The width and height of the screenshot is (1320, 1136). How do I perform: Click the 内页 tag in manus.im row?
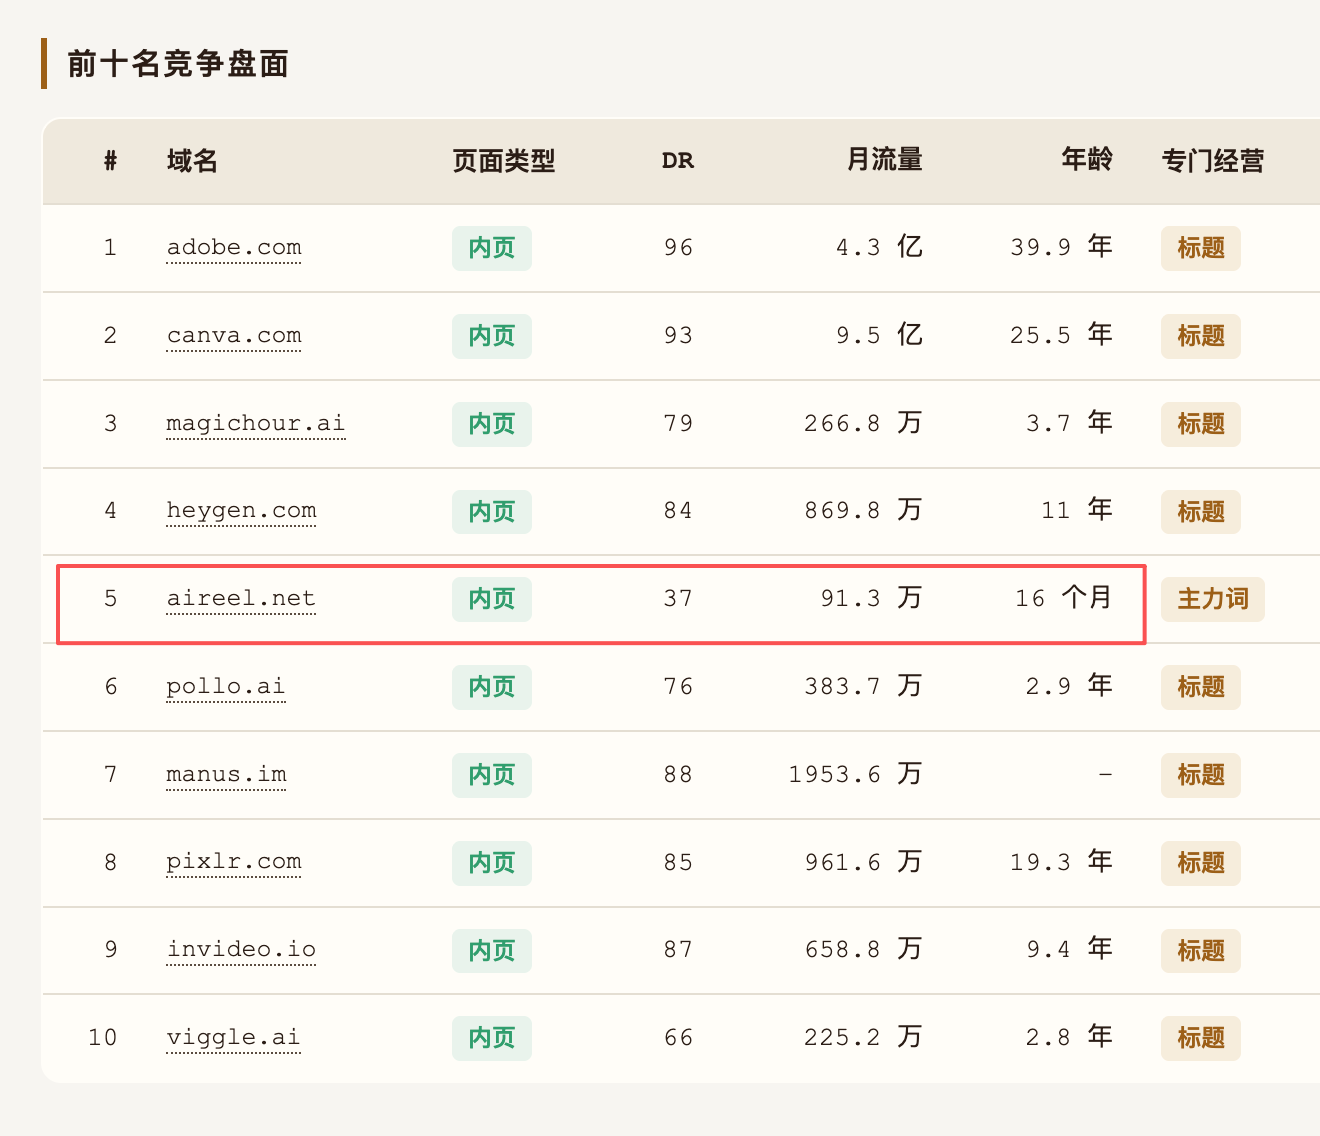(x=492, y=775)
